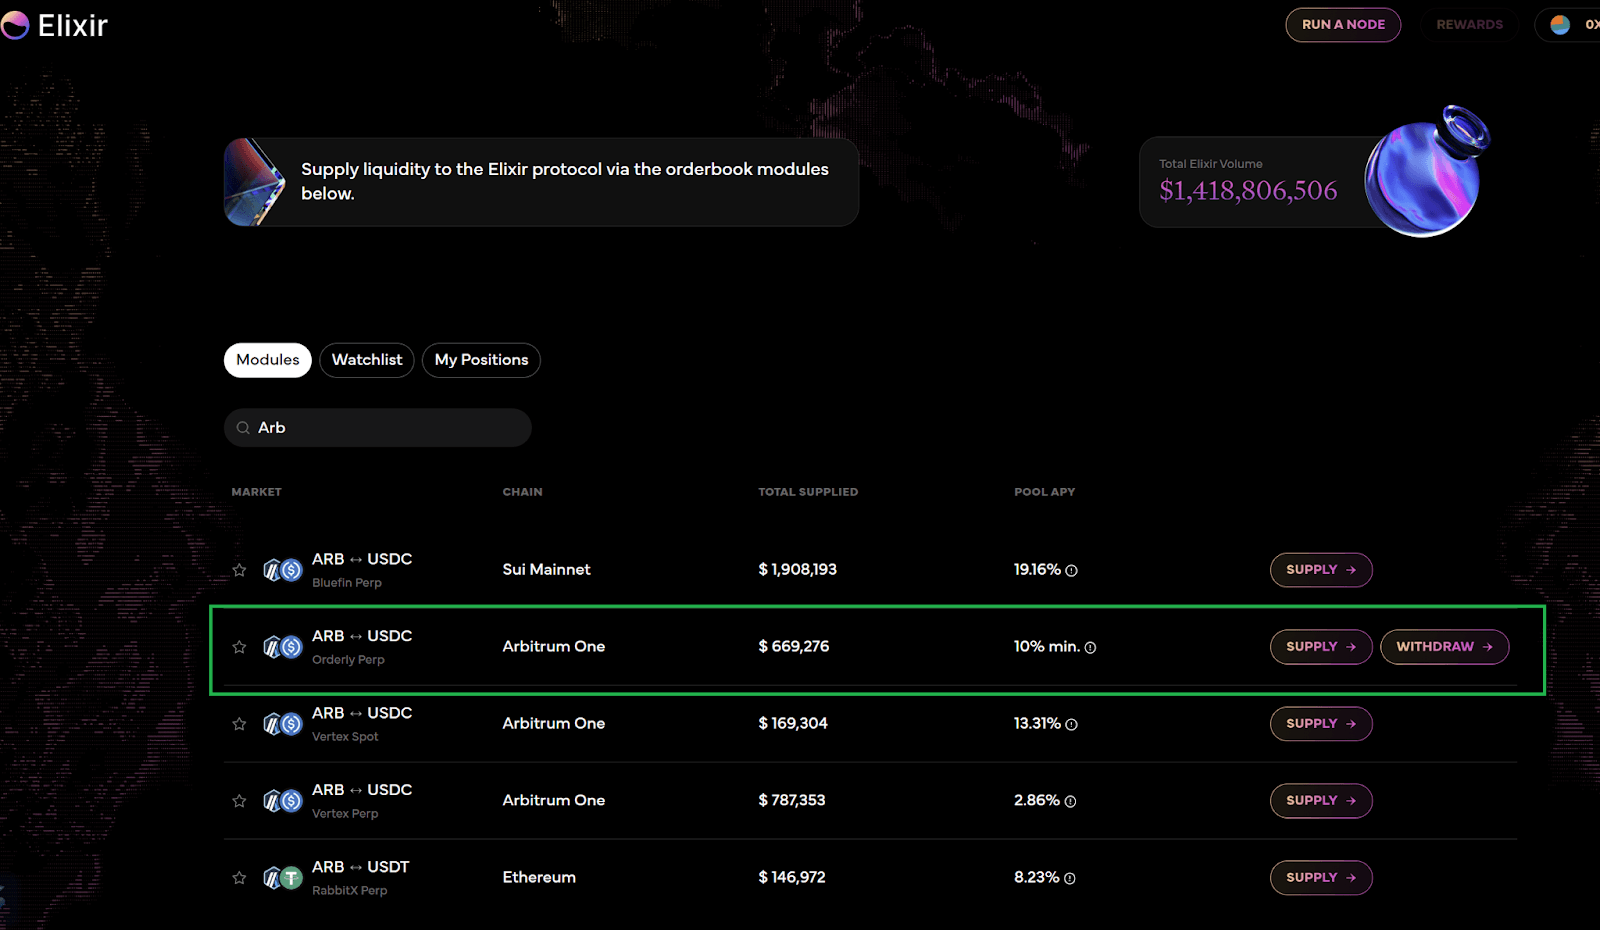Switch to the Watchlist tab
Image resolution: width=1600 pixels, height=930 pixels.
(367, 360)
